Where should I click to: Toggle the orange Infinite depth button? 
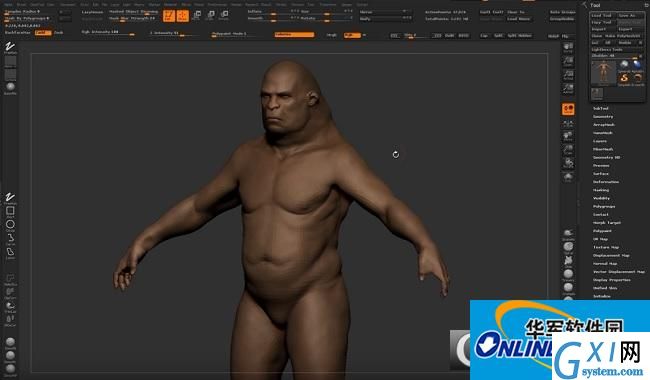tap(294, 35)
